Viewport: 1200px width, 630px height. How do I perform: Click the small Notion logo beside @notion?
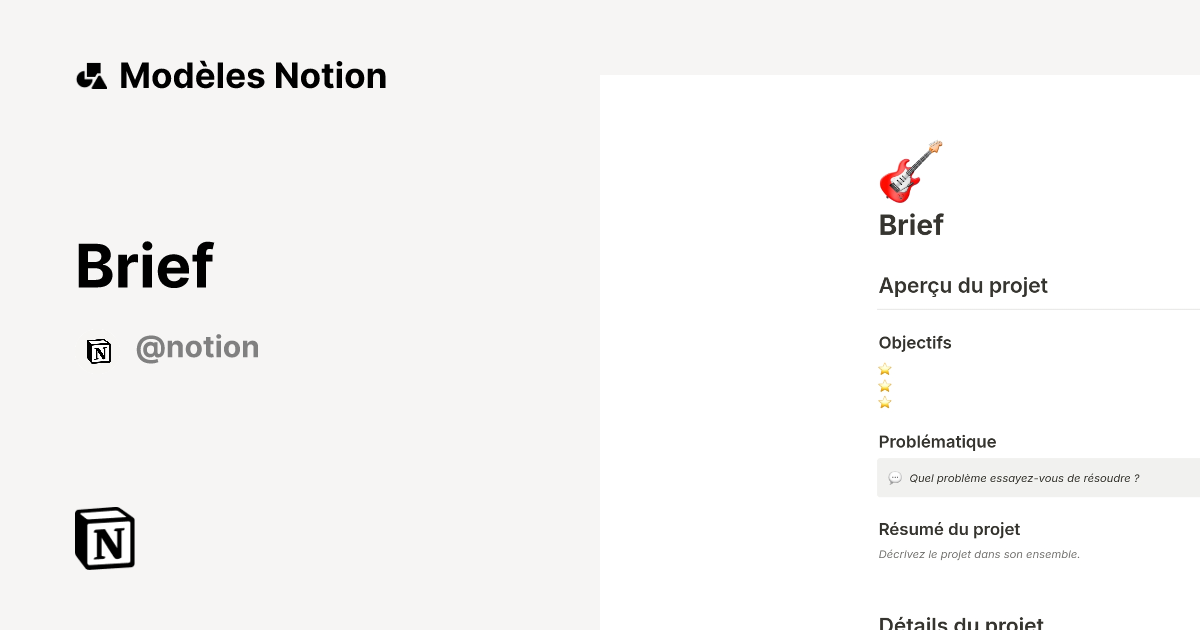coord(99,351)
